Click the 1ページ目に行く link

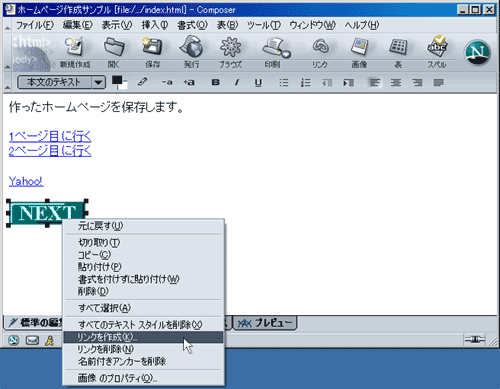tap(50, 136)
